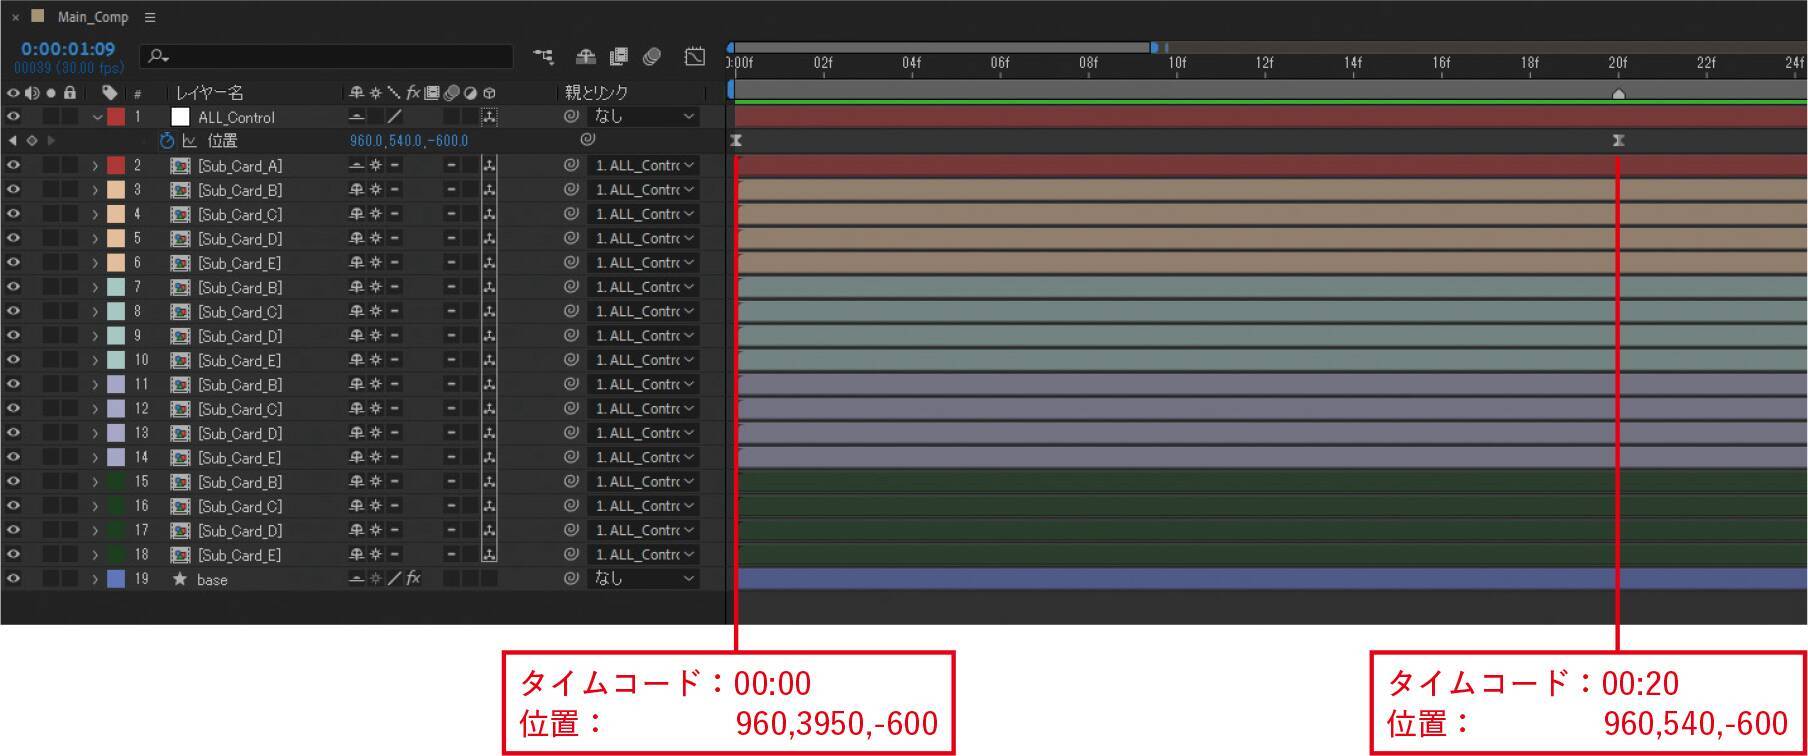Enable motion blur for the composition
Viewport: 1808px width, 756px height.
point(652,57)
